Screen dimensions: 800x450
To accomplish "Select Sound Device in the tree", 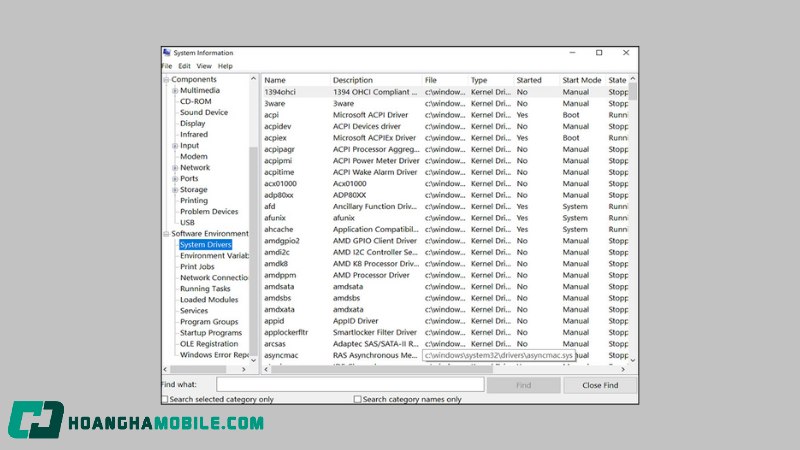I will 204,112.
